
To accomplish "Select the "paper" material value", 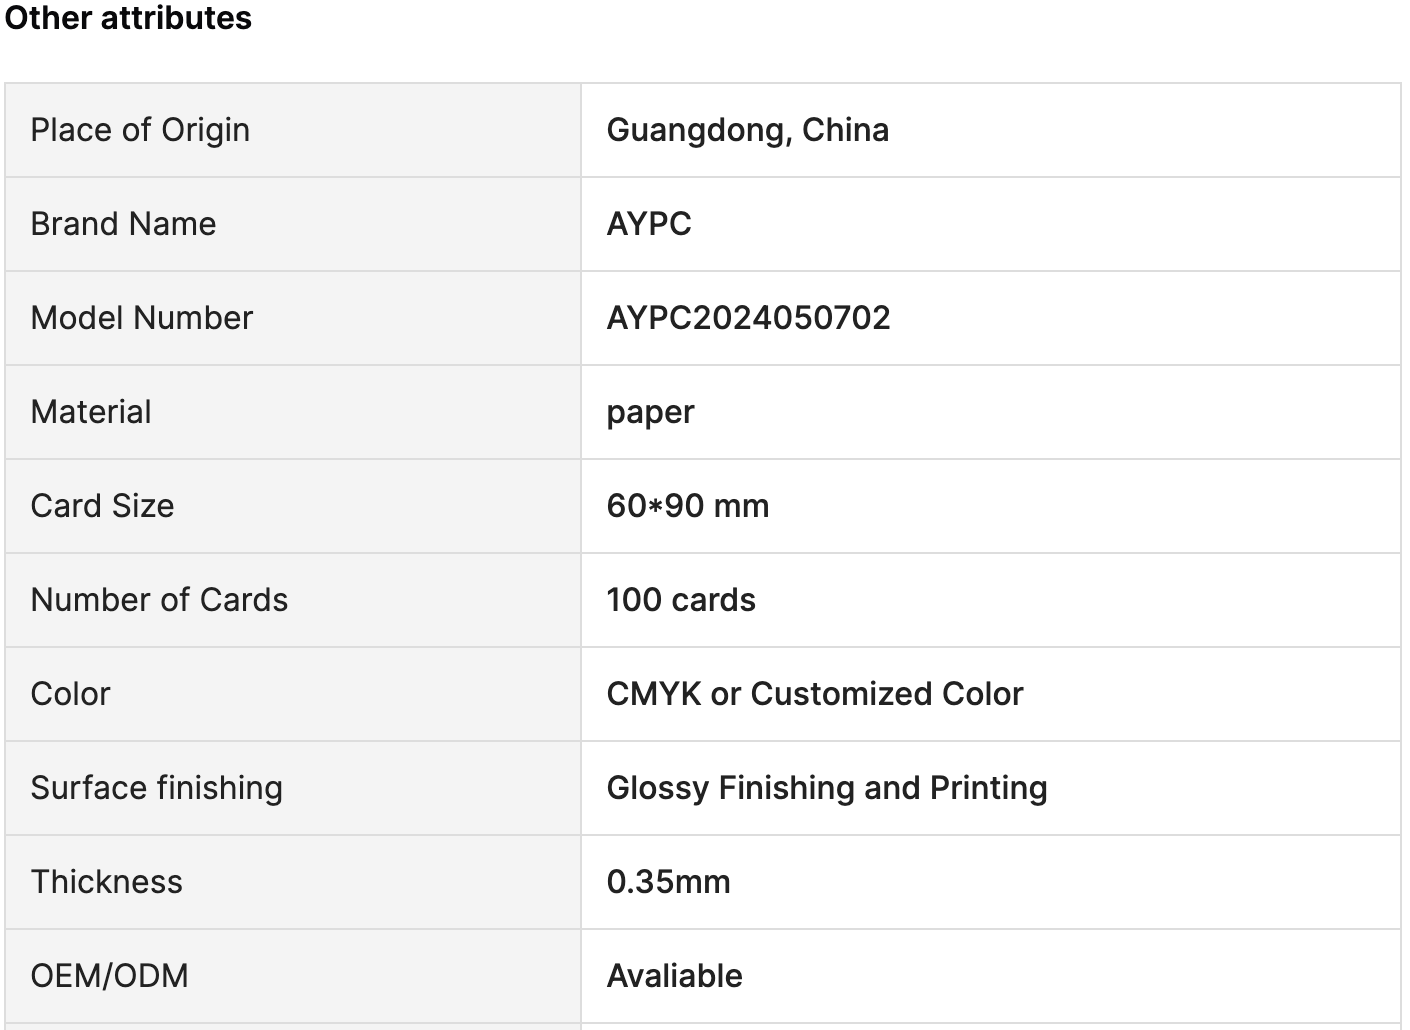I will pos(650,412).
